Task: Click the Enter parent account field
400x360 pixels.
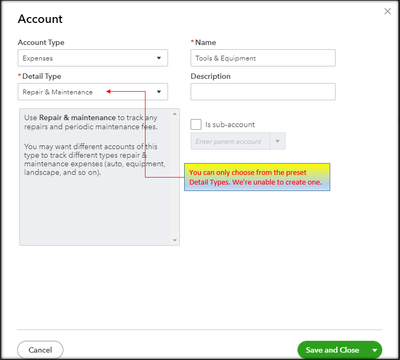Action: (x=230, y=141)
